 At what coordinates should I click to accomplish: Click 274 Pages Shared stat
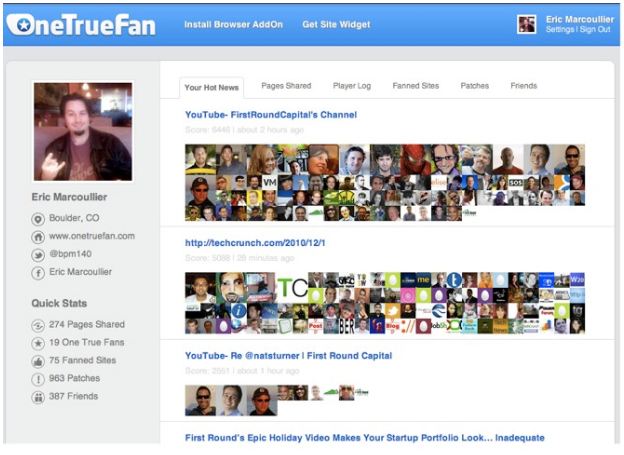87,324
